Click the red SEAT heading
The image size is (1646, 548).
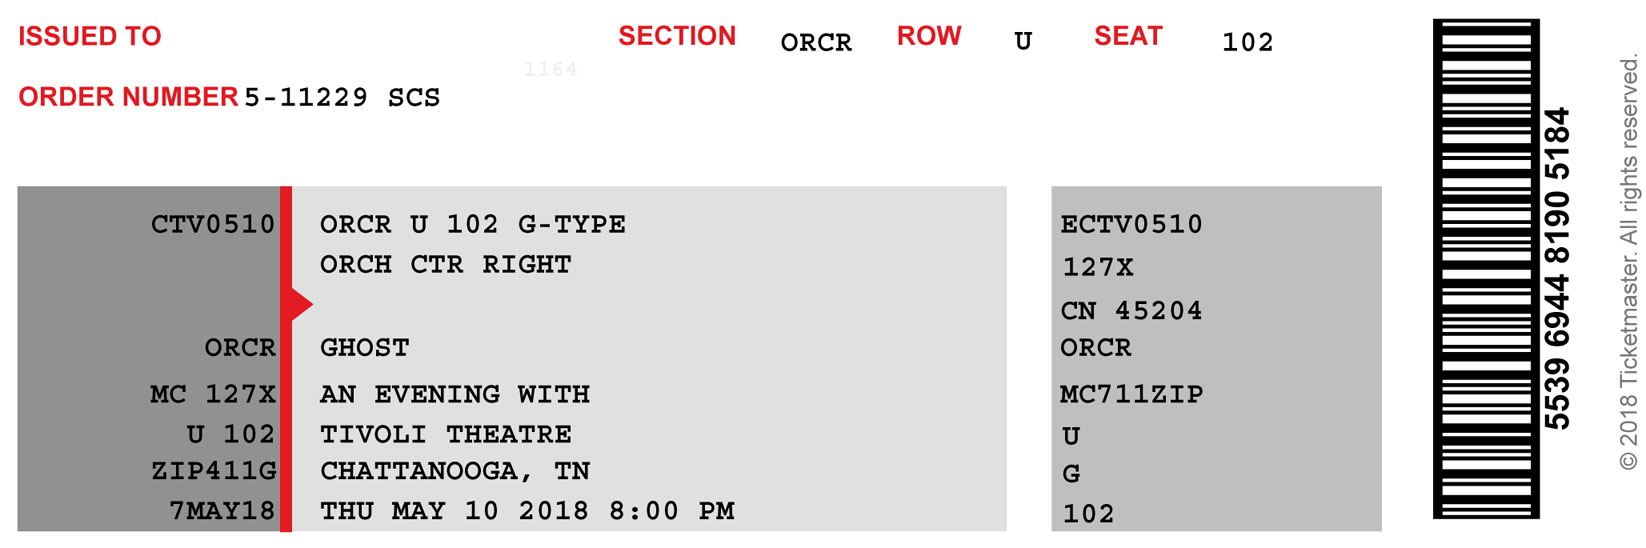point(1128,37)
